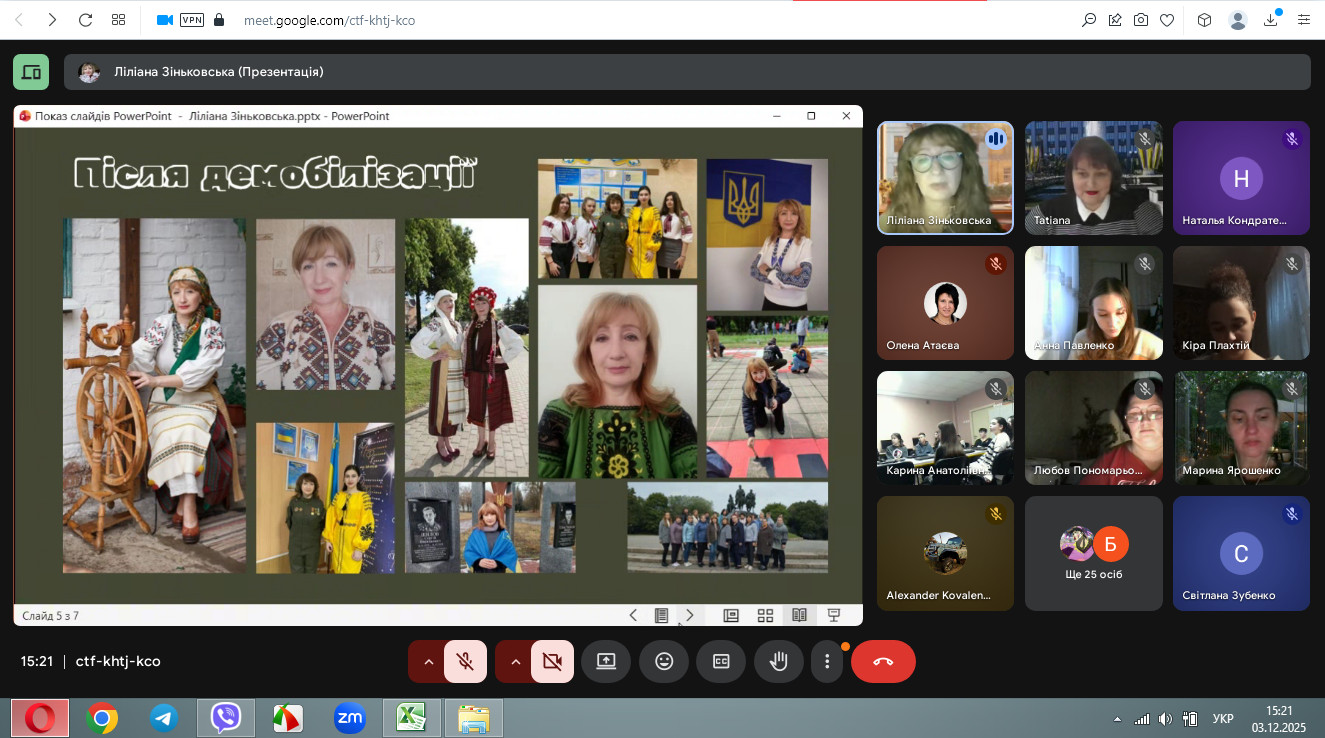Toggle the microphone mute button

[x=465, y=661]
